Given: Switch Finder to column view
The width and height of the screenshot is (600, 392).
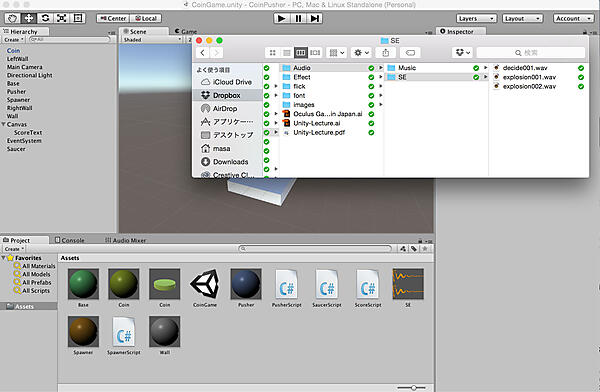Looking at the screenshot, I should click(301, 53).
